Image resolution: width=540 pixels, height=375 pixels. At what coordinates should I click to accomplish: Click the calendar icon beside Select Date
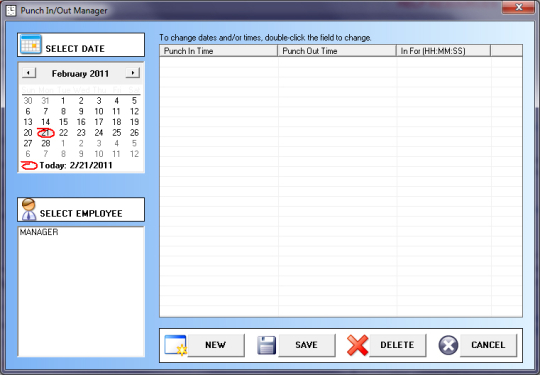(31, 45)
